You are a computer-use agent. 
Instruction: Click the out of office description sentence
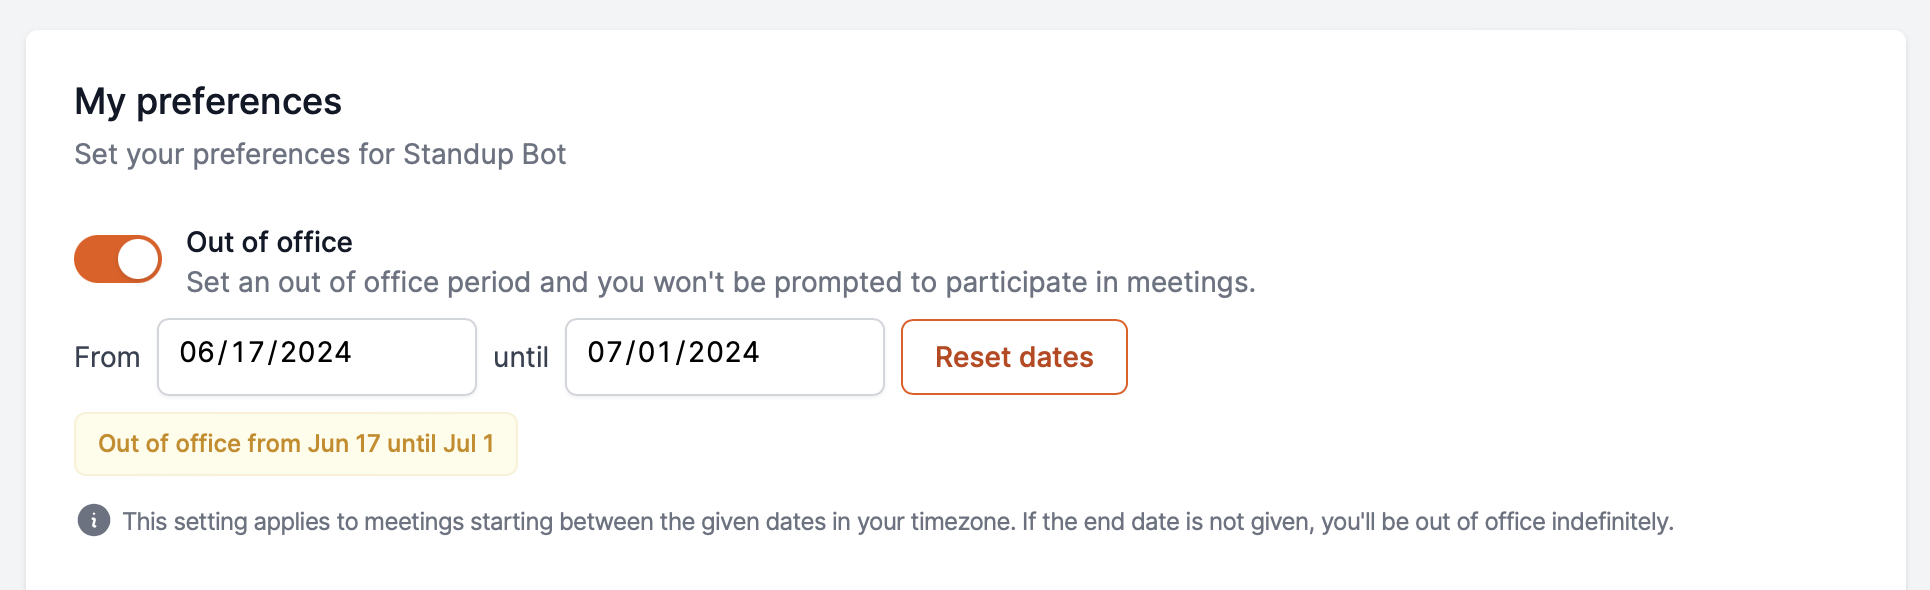tap(720, 282)
